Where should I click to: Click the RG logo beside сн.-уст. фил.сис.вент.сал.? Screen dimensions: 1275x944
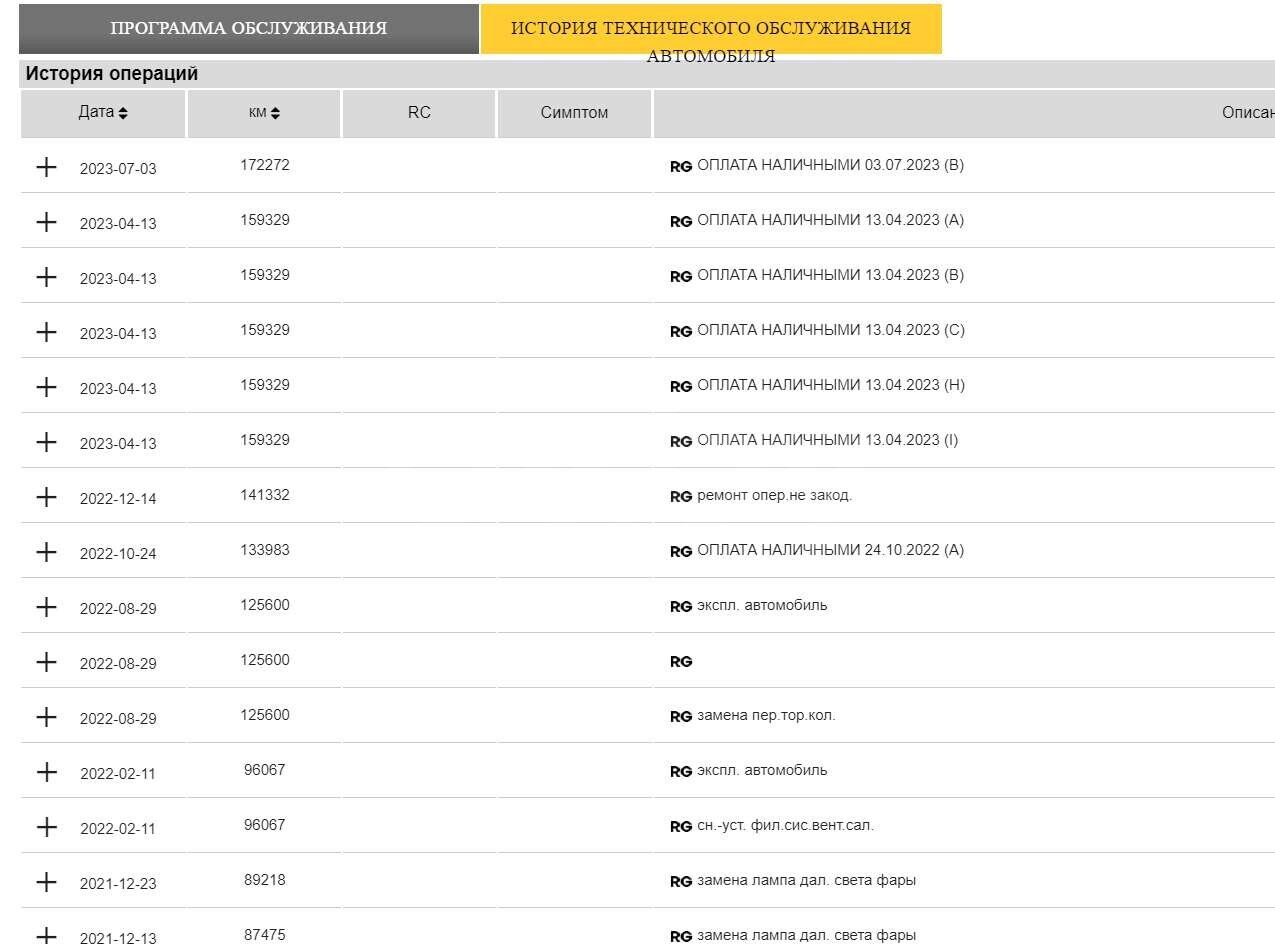click(x=681, y=827)
